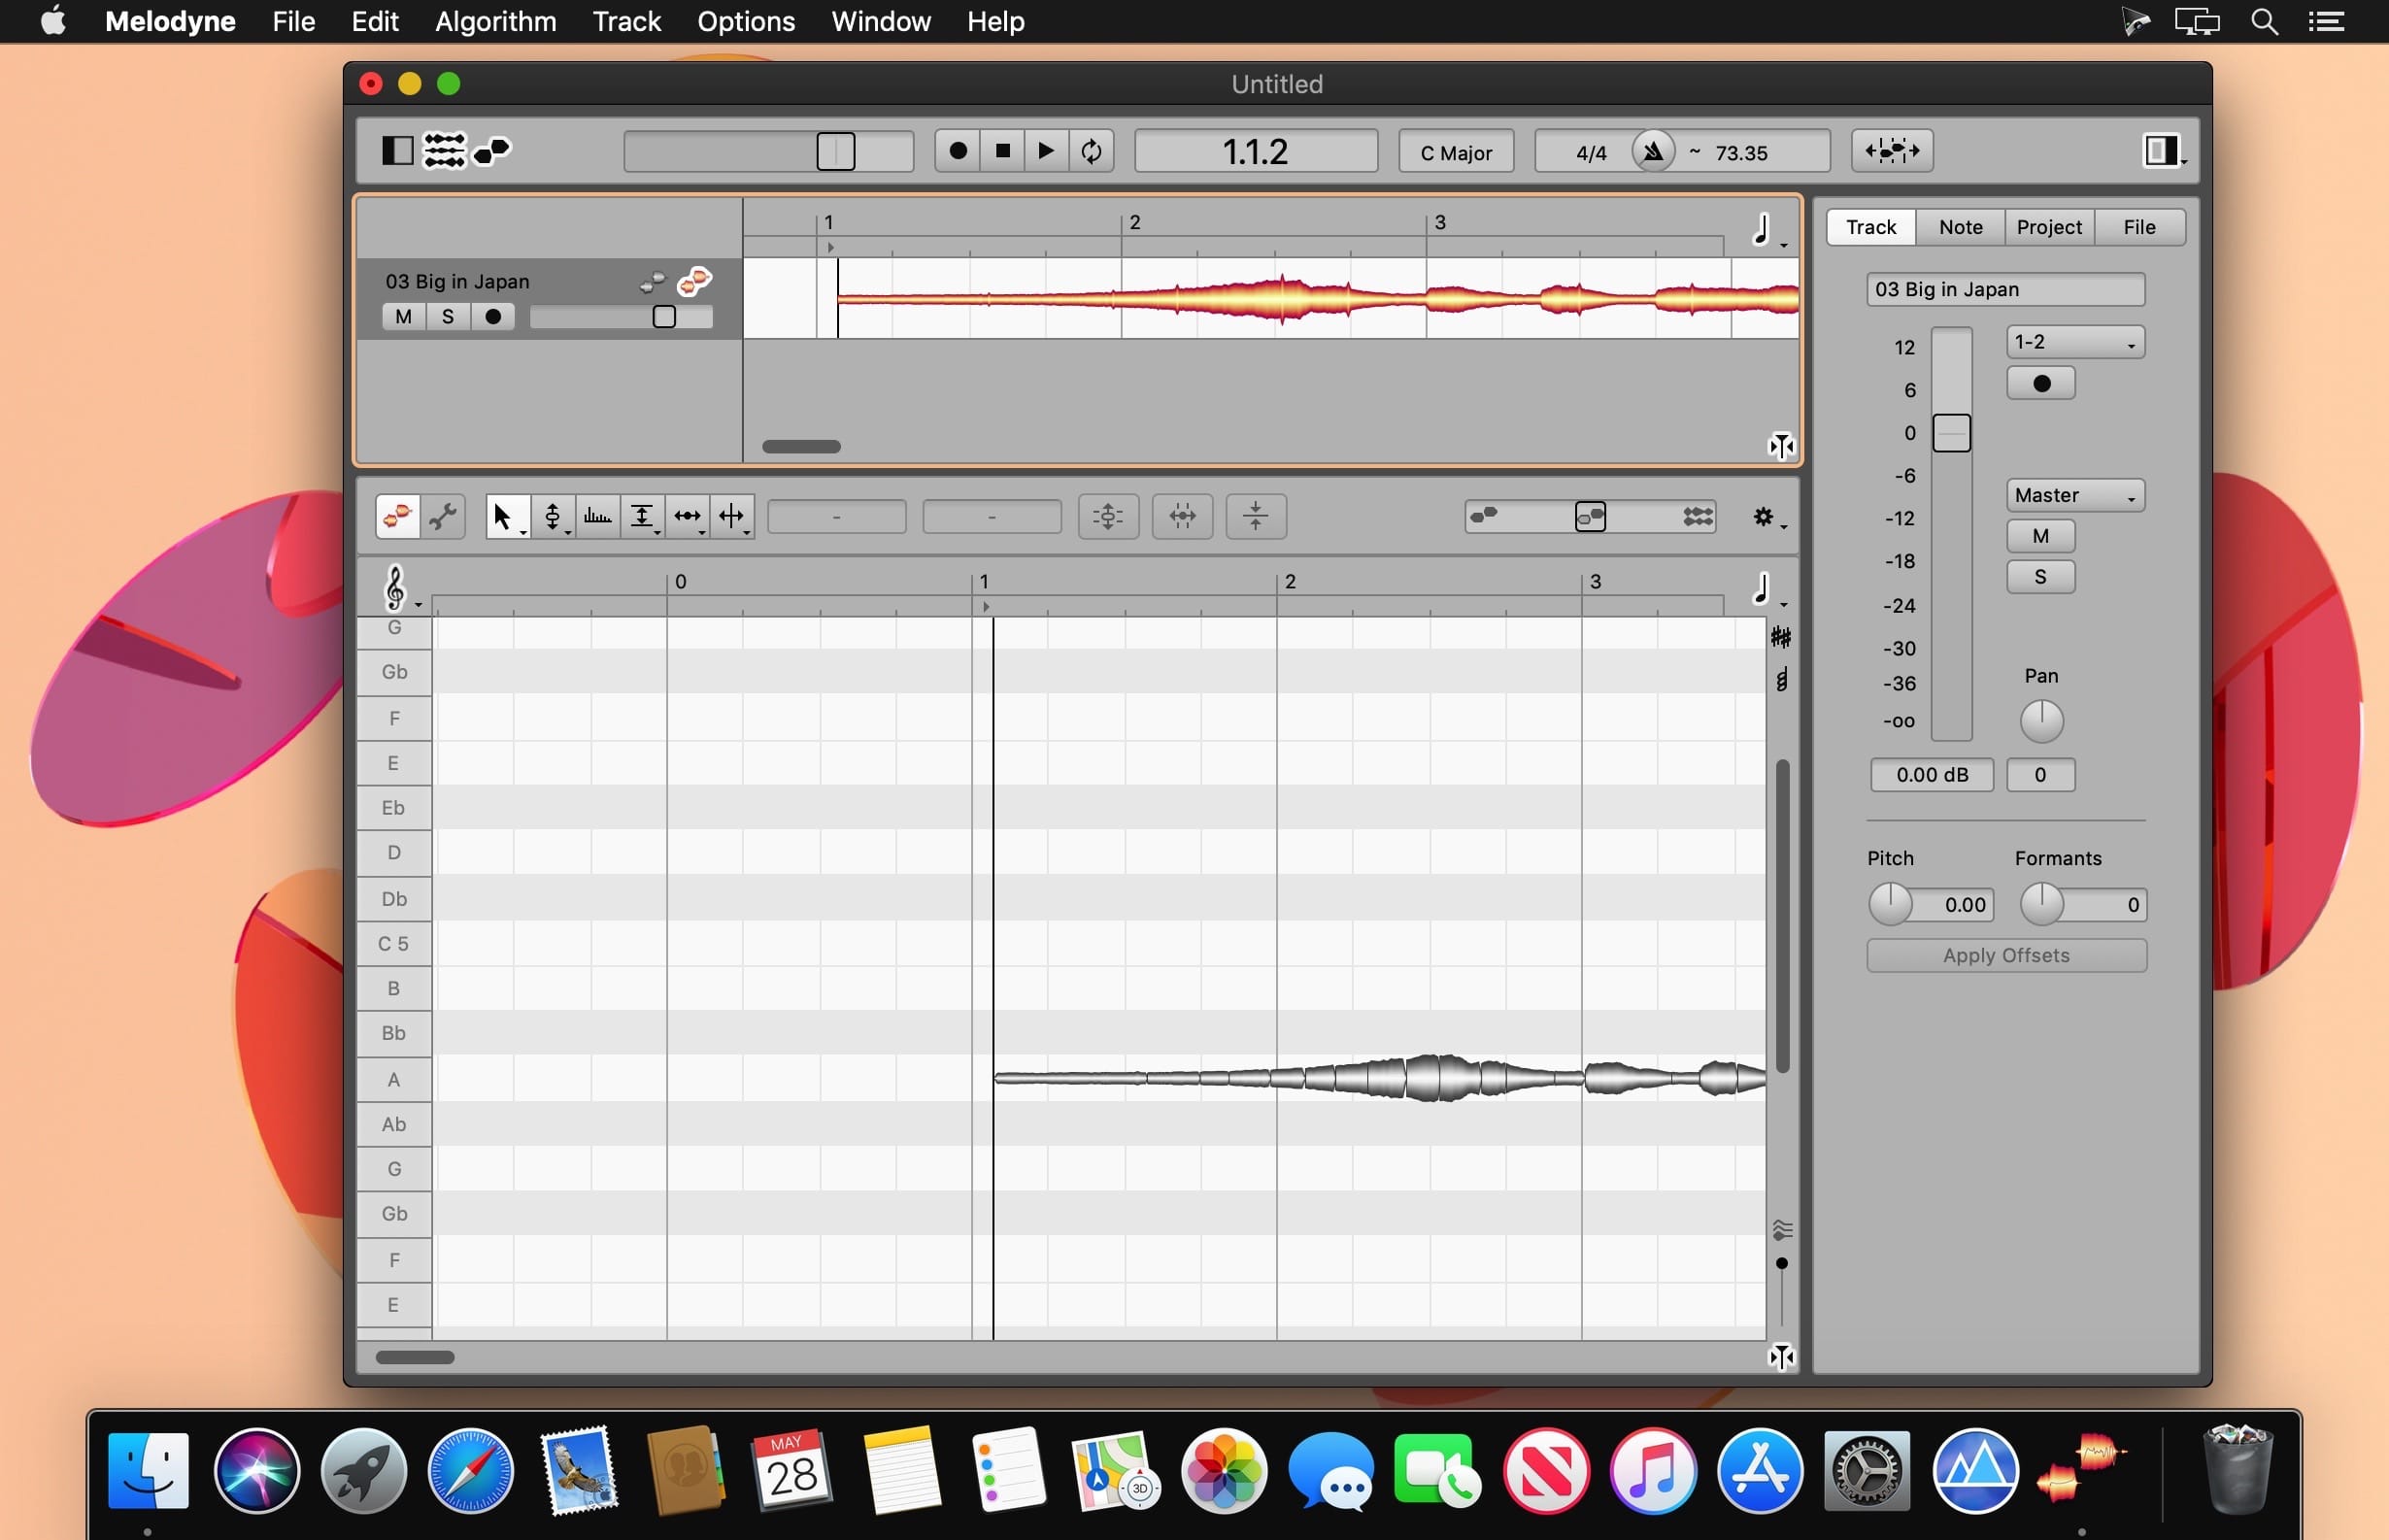Select the Main arrow tool
The height and width of the screenshot is (1540, 2389).
point(507,517)
